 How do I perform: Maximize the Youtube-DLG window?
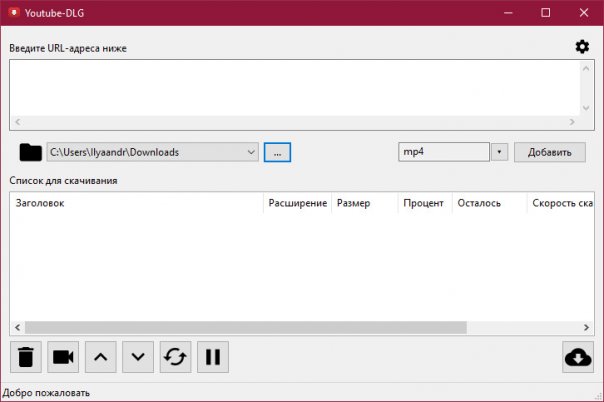545,13
